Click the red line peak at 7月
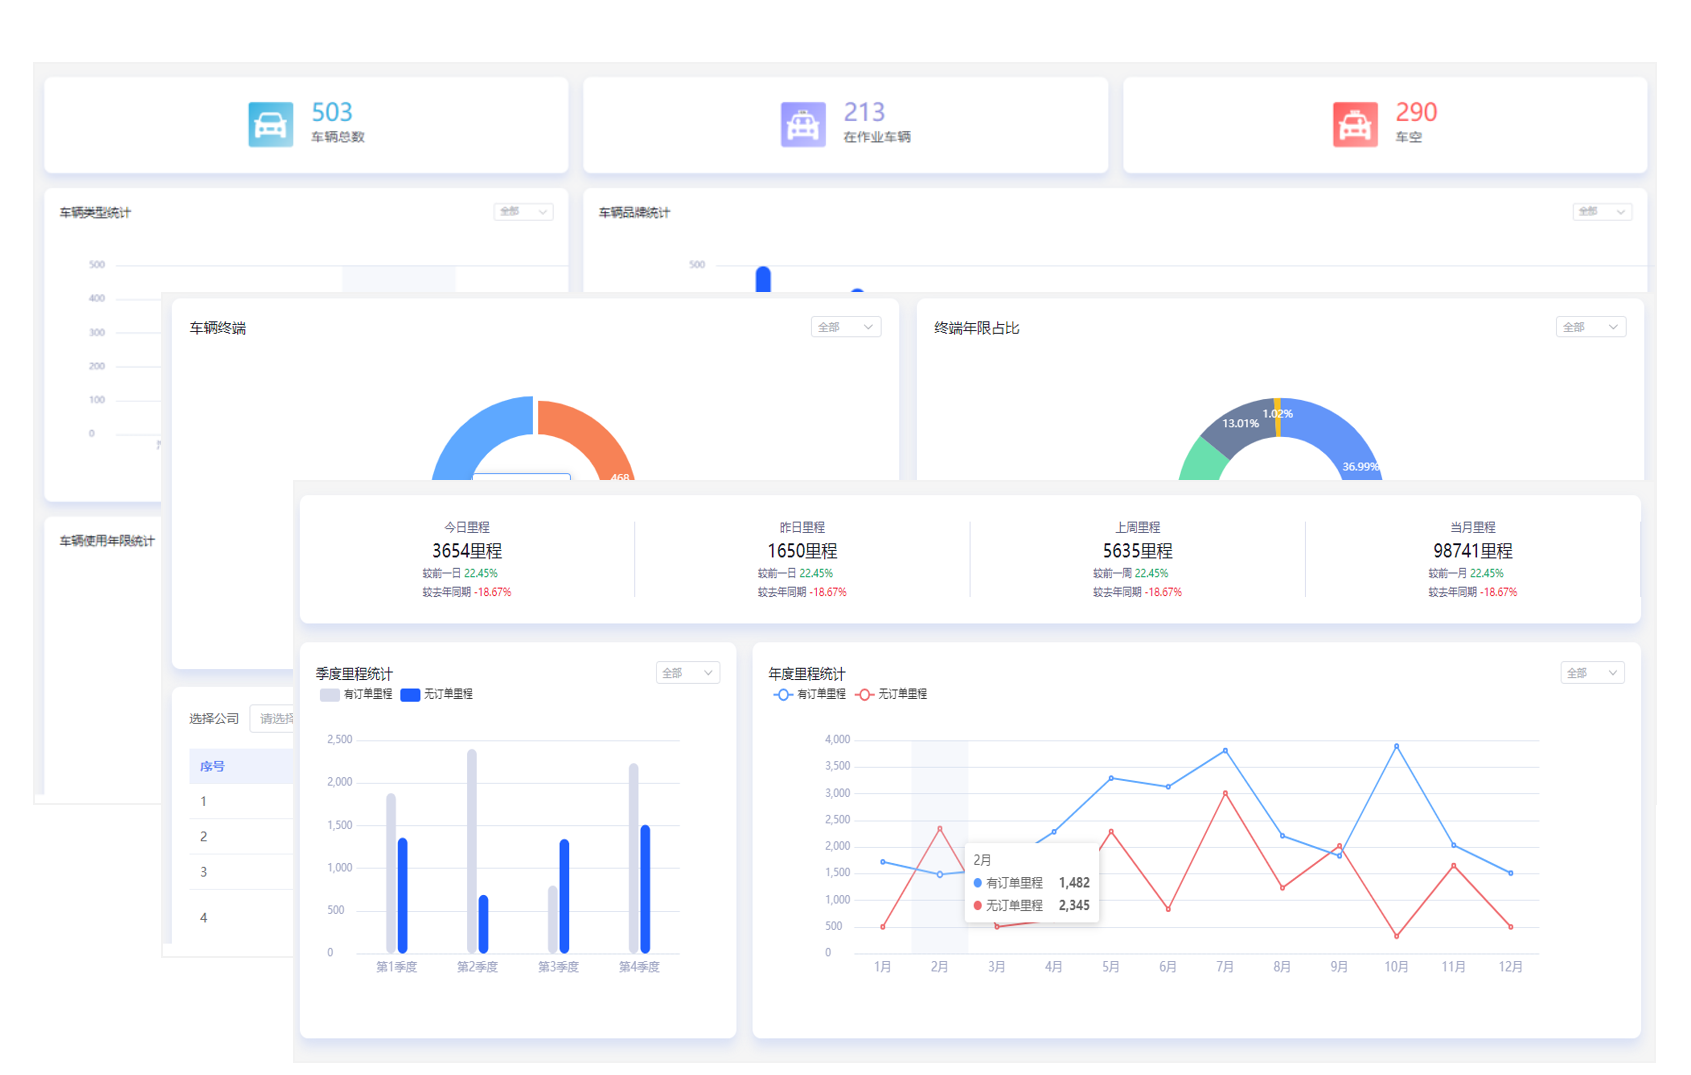This screenshot has width=1691, height=1075. pyautogui.click(x=1225, y=793)
